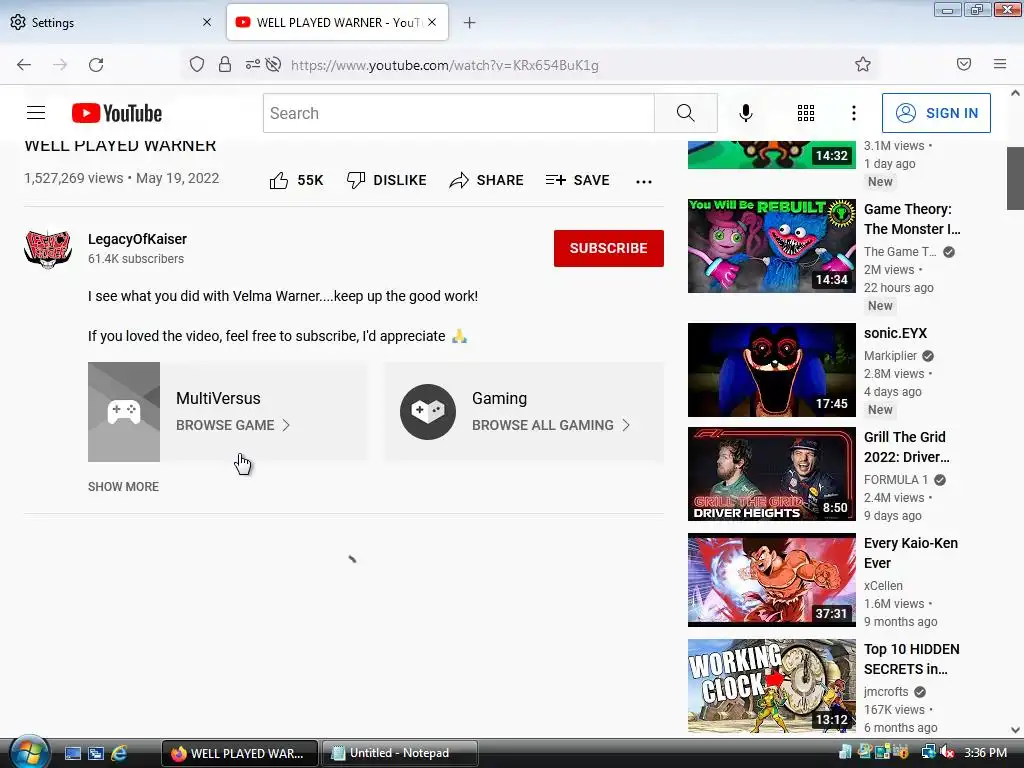Image resolution: width=1024 pixels, height=768 pixels.
Task: Open jmcrofts channel name
Action: [886, 692]
